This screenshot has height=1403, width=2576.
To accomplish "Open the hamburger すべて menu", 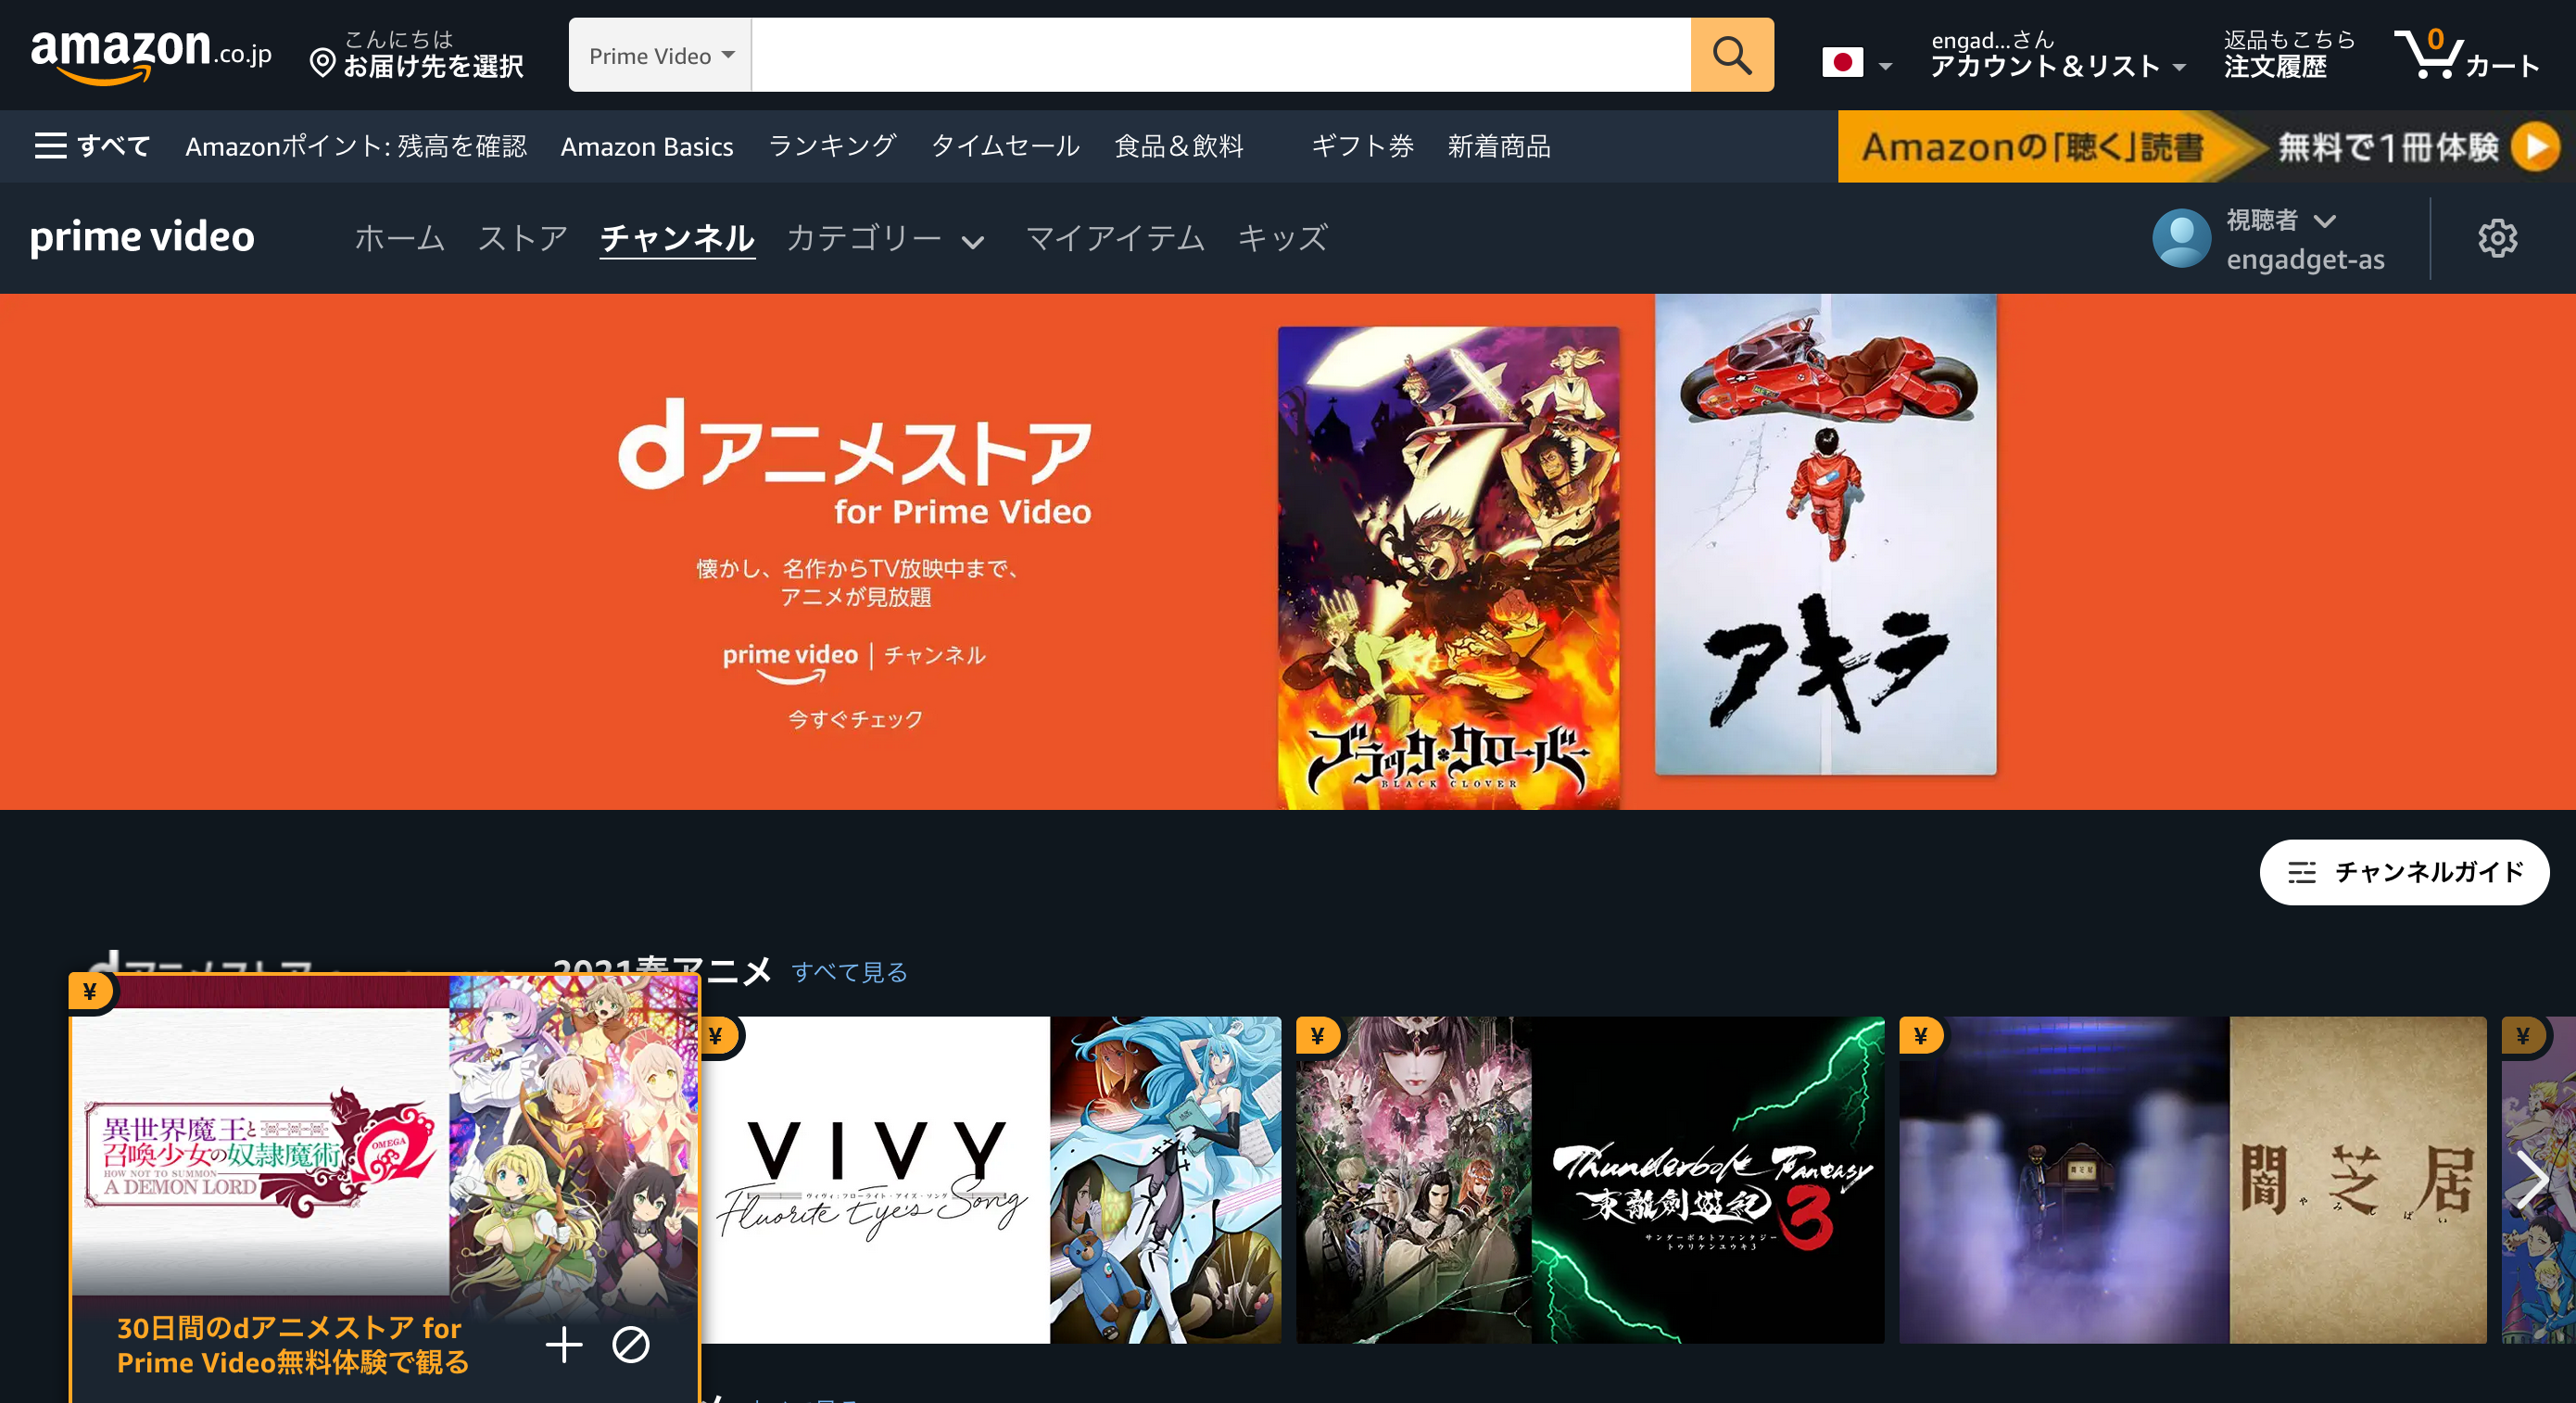I will (92, 146).
